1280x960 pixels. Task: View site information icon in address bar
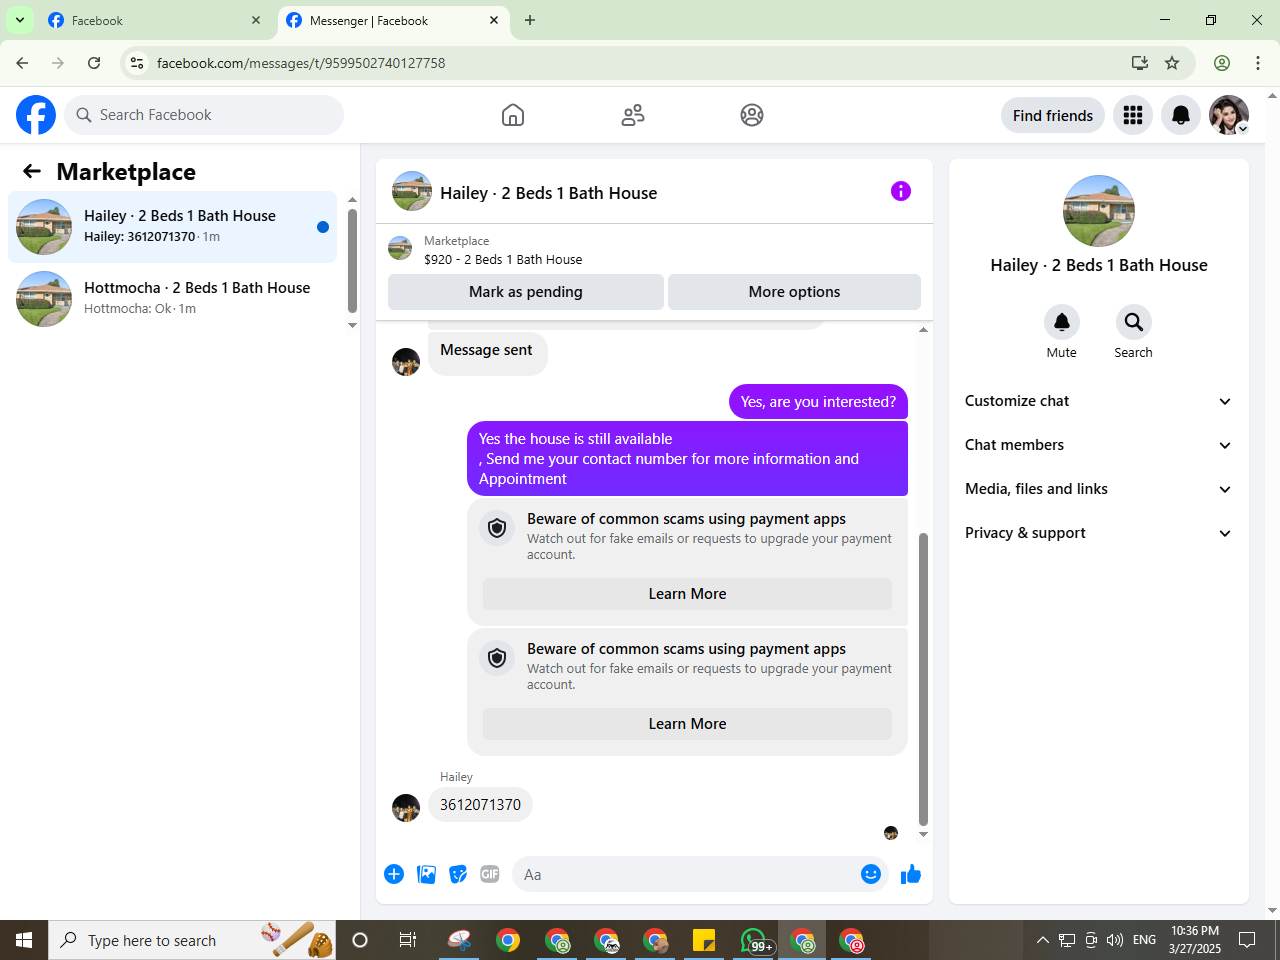pyautogui.click(x=137, y=63)
